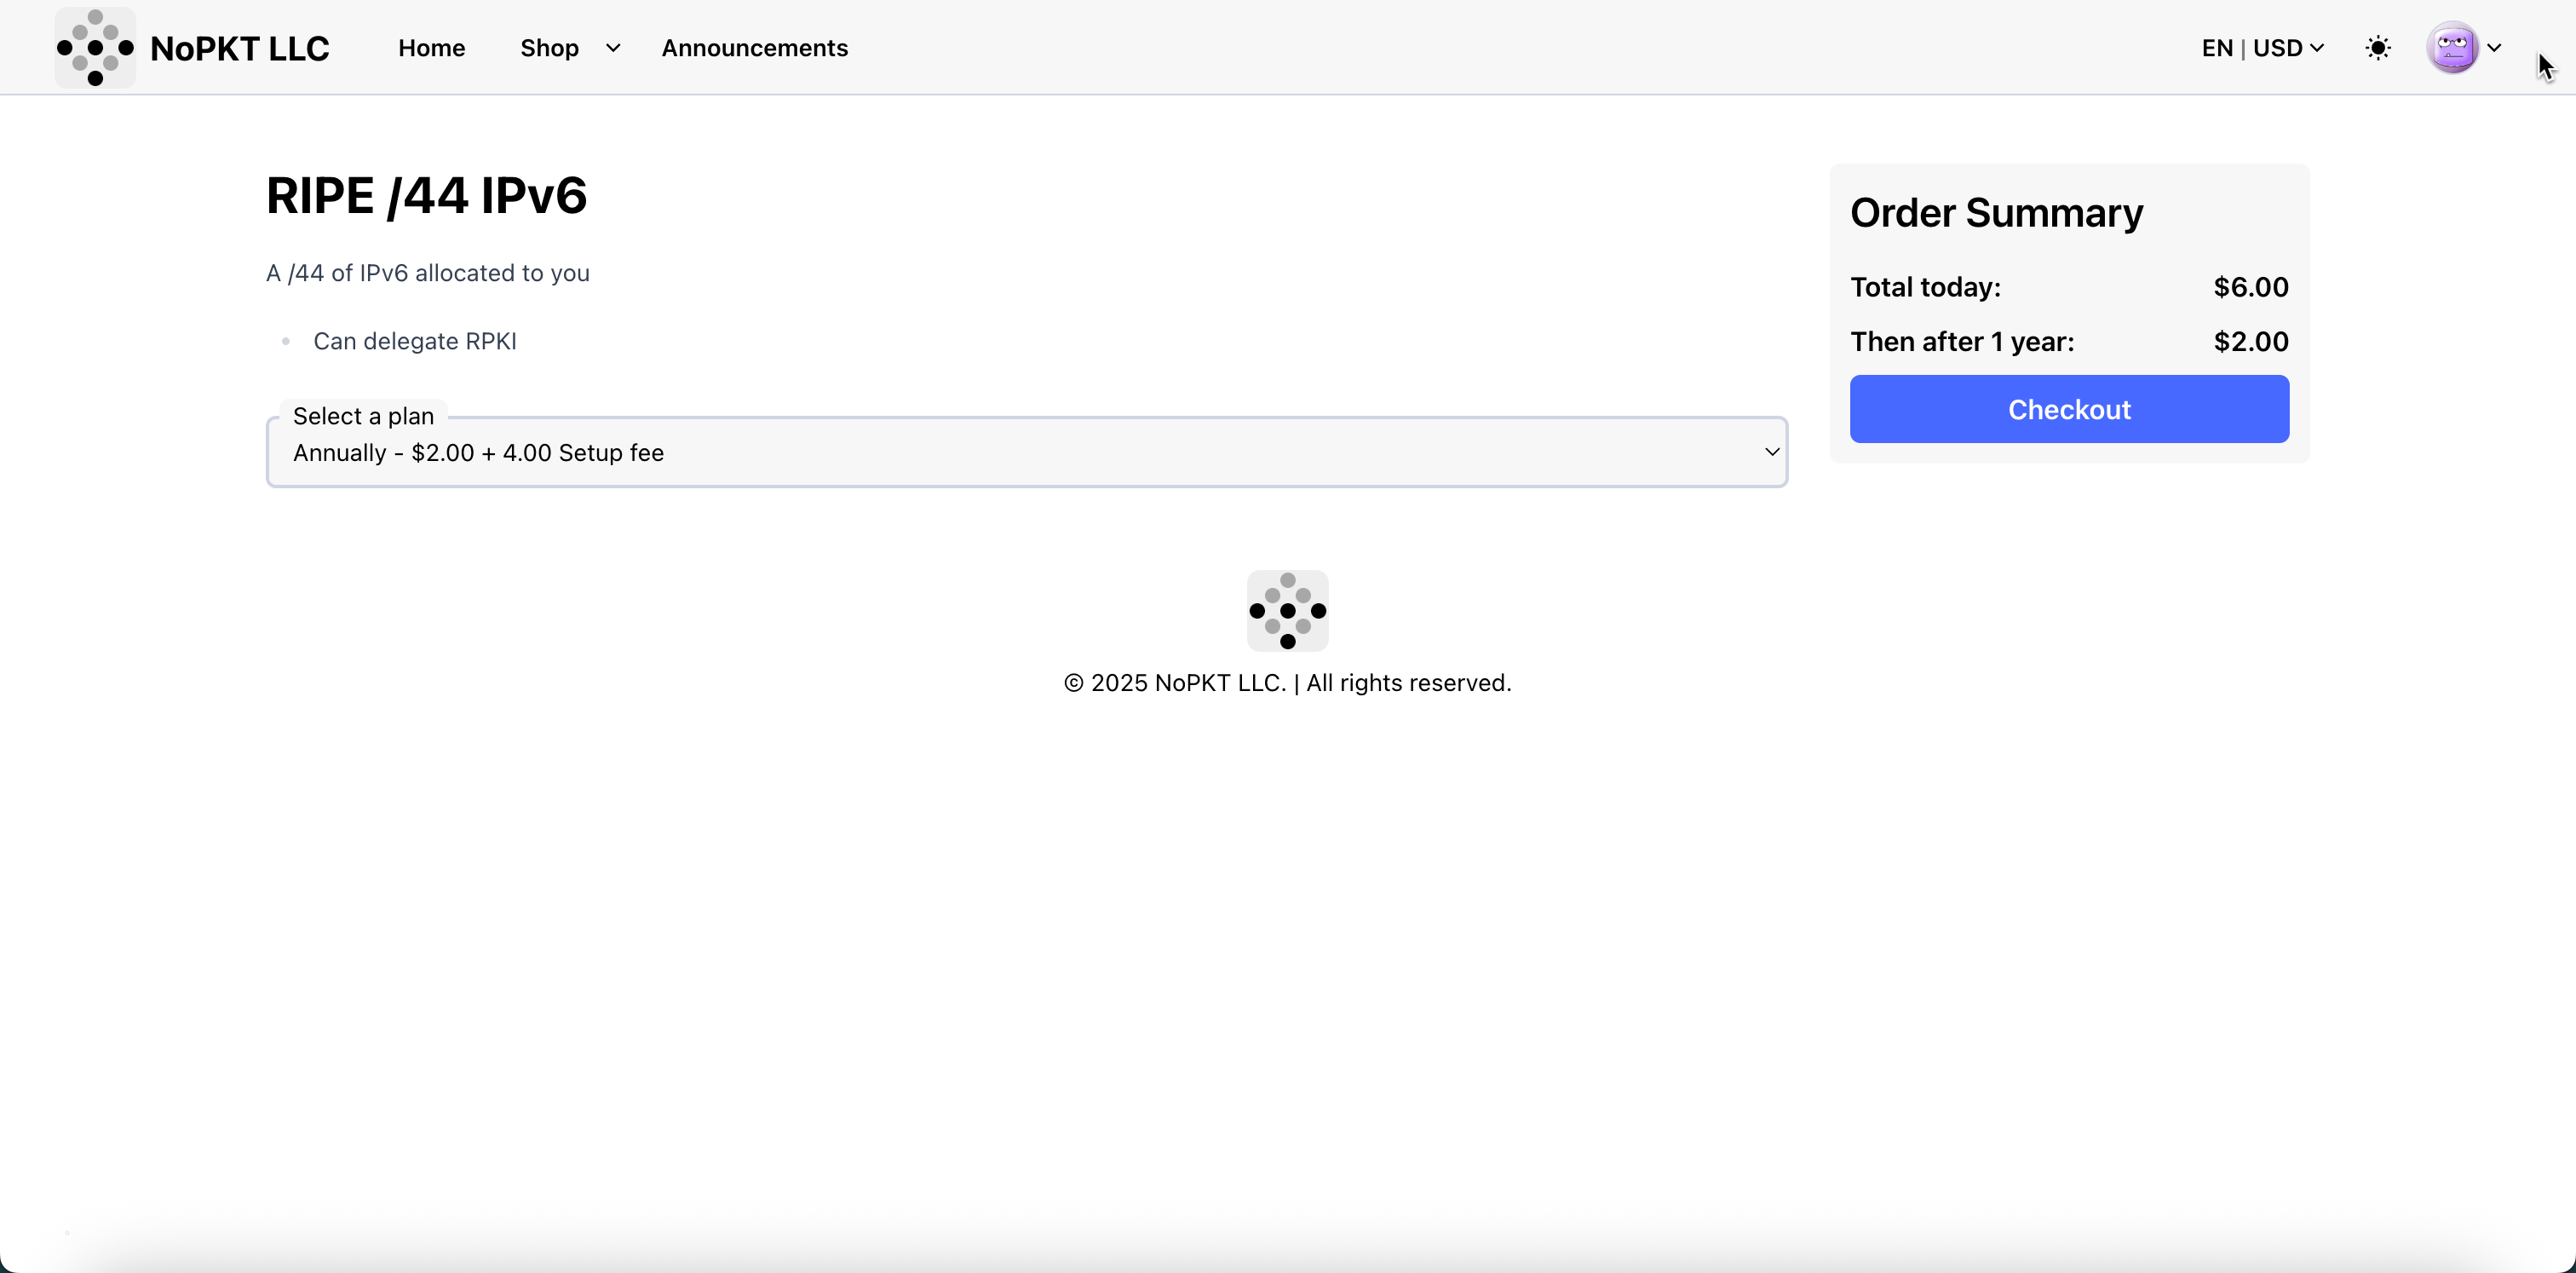Open the Shop navigation item
Image resolution: width=2576 pixels, height=1273 pixels.
click(x=549, y=48)
